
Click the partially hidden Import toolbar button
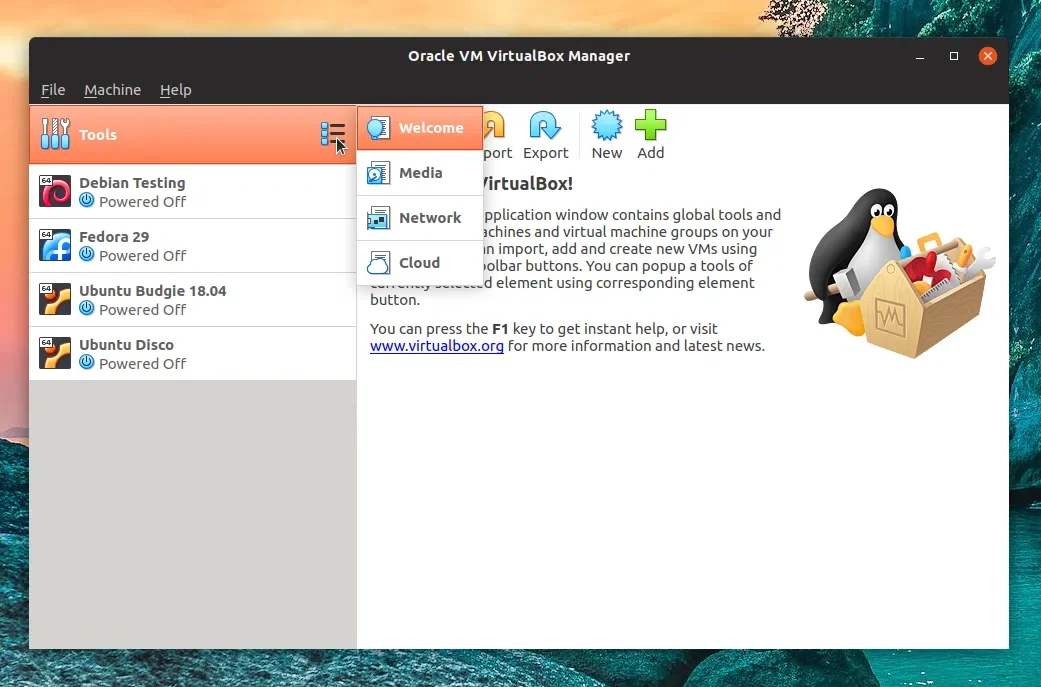click(497, 135)
